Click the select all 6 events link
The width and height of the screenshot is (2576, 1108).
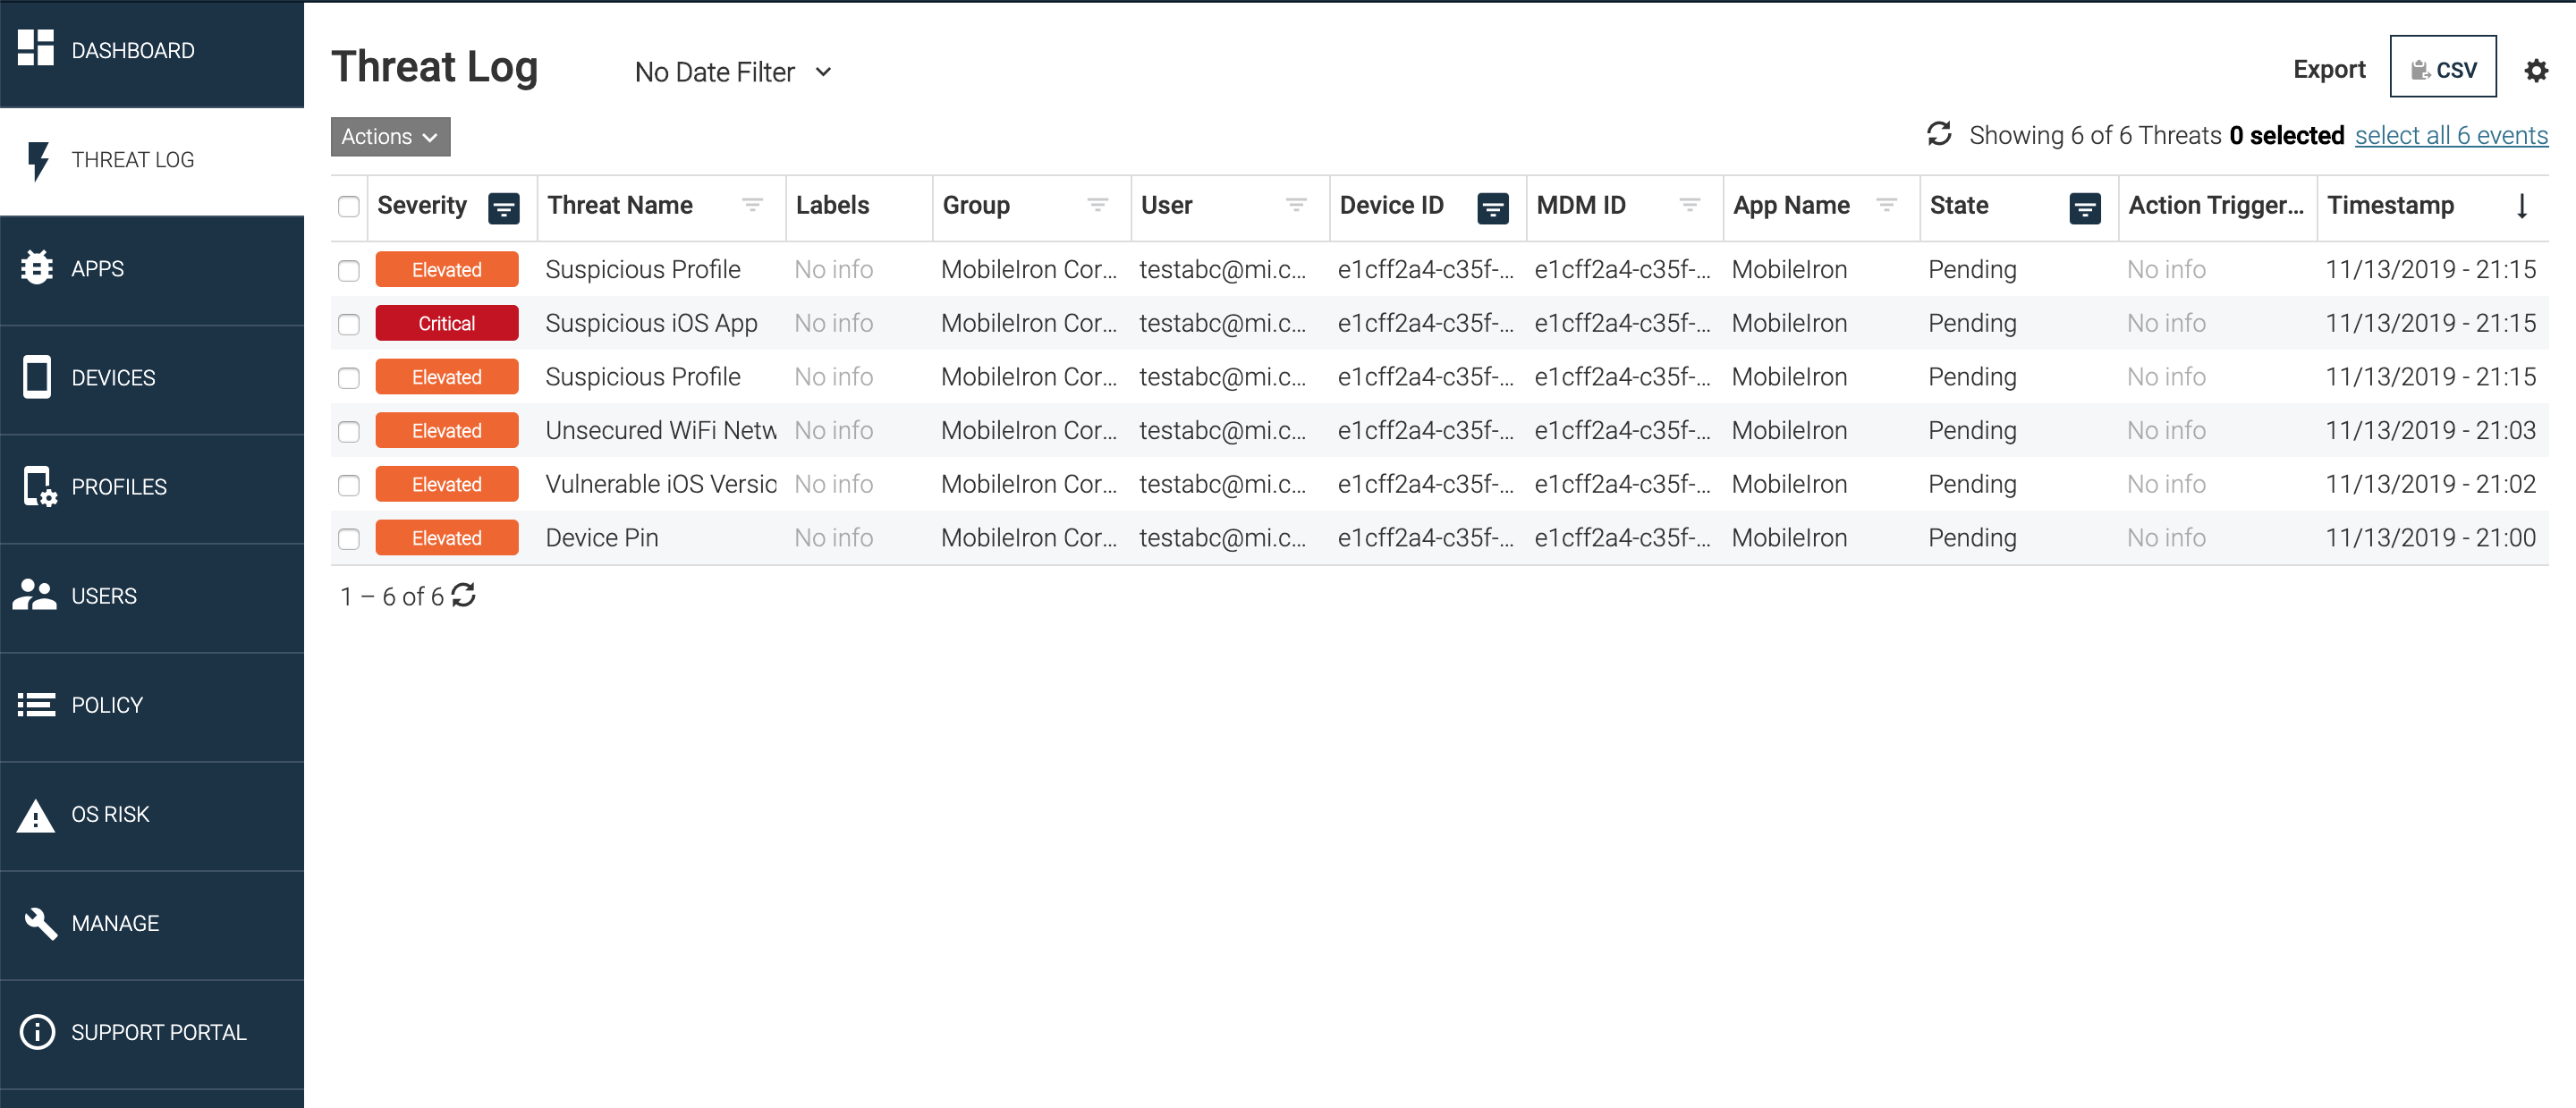point(2450,135)
